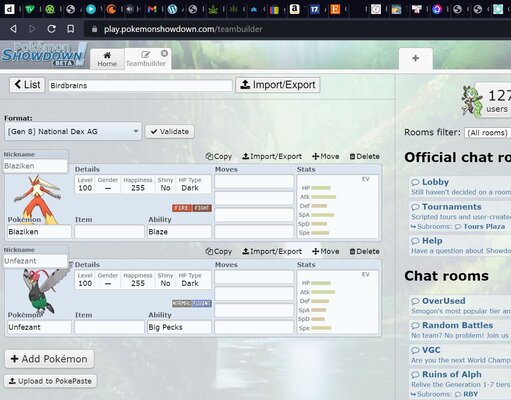Switch to the Amazon browser tab

(294, 9)
